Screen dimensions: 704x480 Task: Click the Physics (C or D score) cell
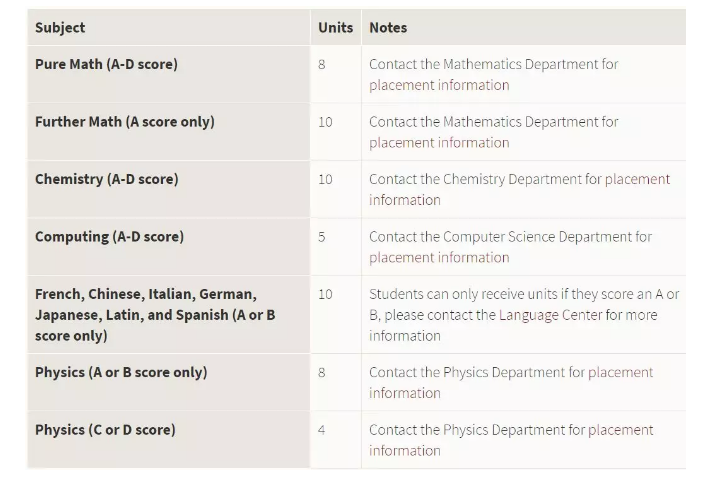click(x=169, y=440)
